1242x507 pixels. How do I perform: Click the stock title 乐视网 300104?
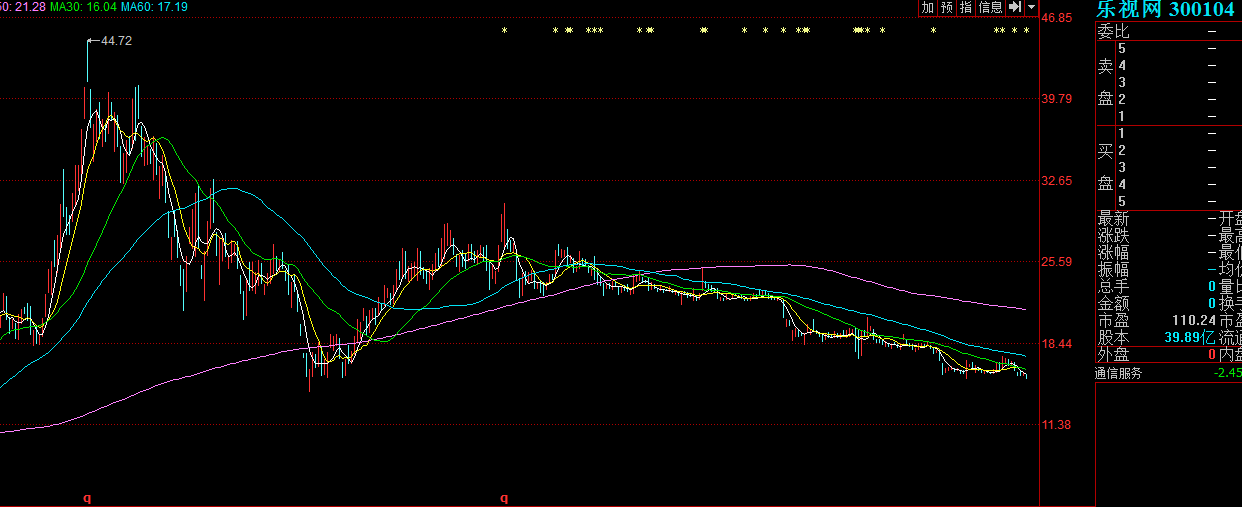(x=1165, y=9)
